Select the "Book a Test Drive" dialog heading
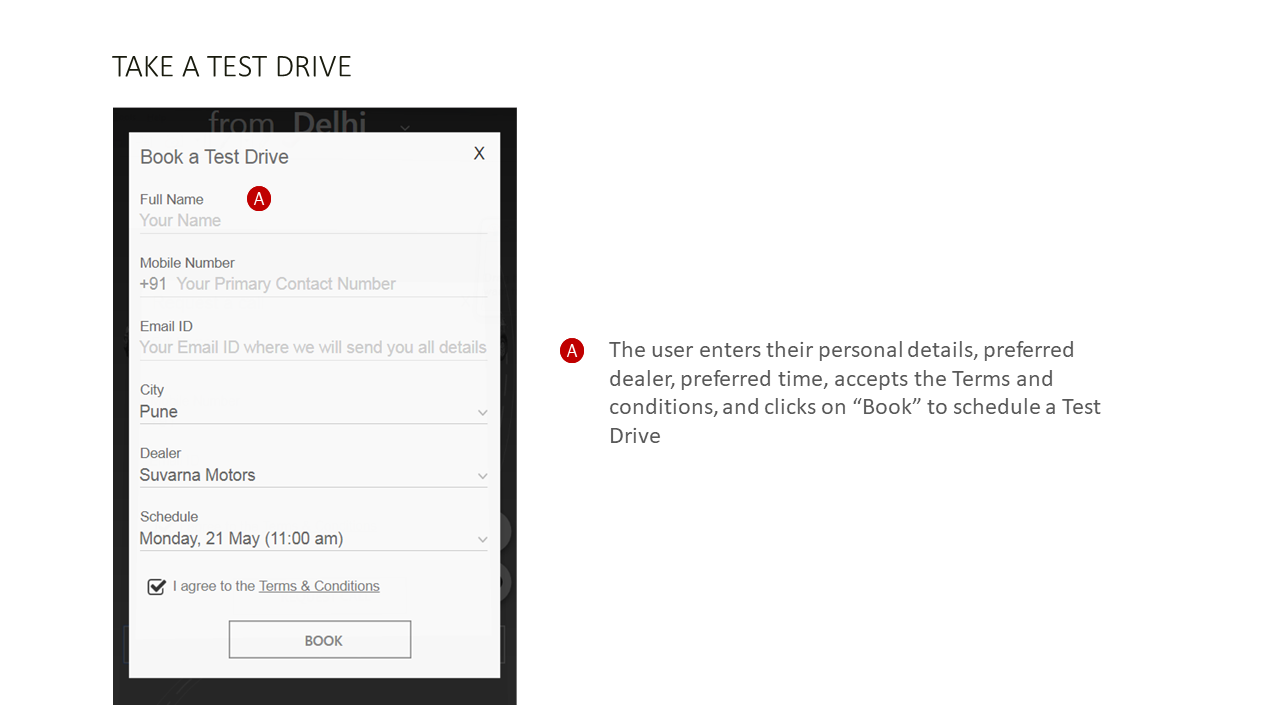The image size is (1280, 720). click(214, 157)
